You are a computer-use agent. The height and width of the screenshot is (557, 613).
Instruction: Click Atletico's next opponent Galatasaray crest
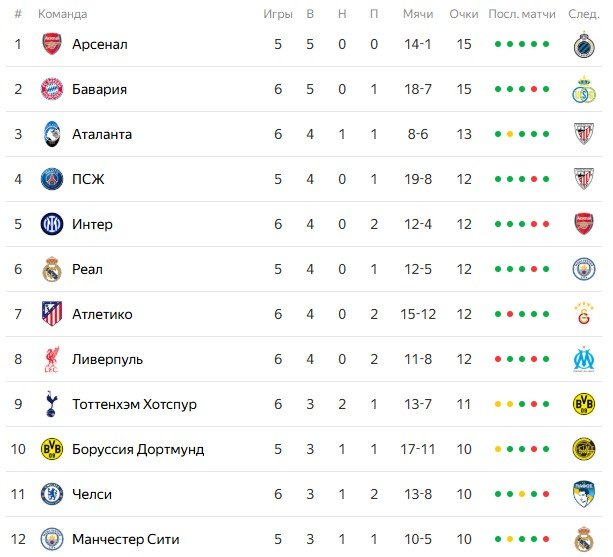[583, 314]
